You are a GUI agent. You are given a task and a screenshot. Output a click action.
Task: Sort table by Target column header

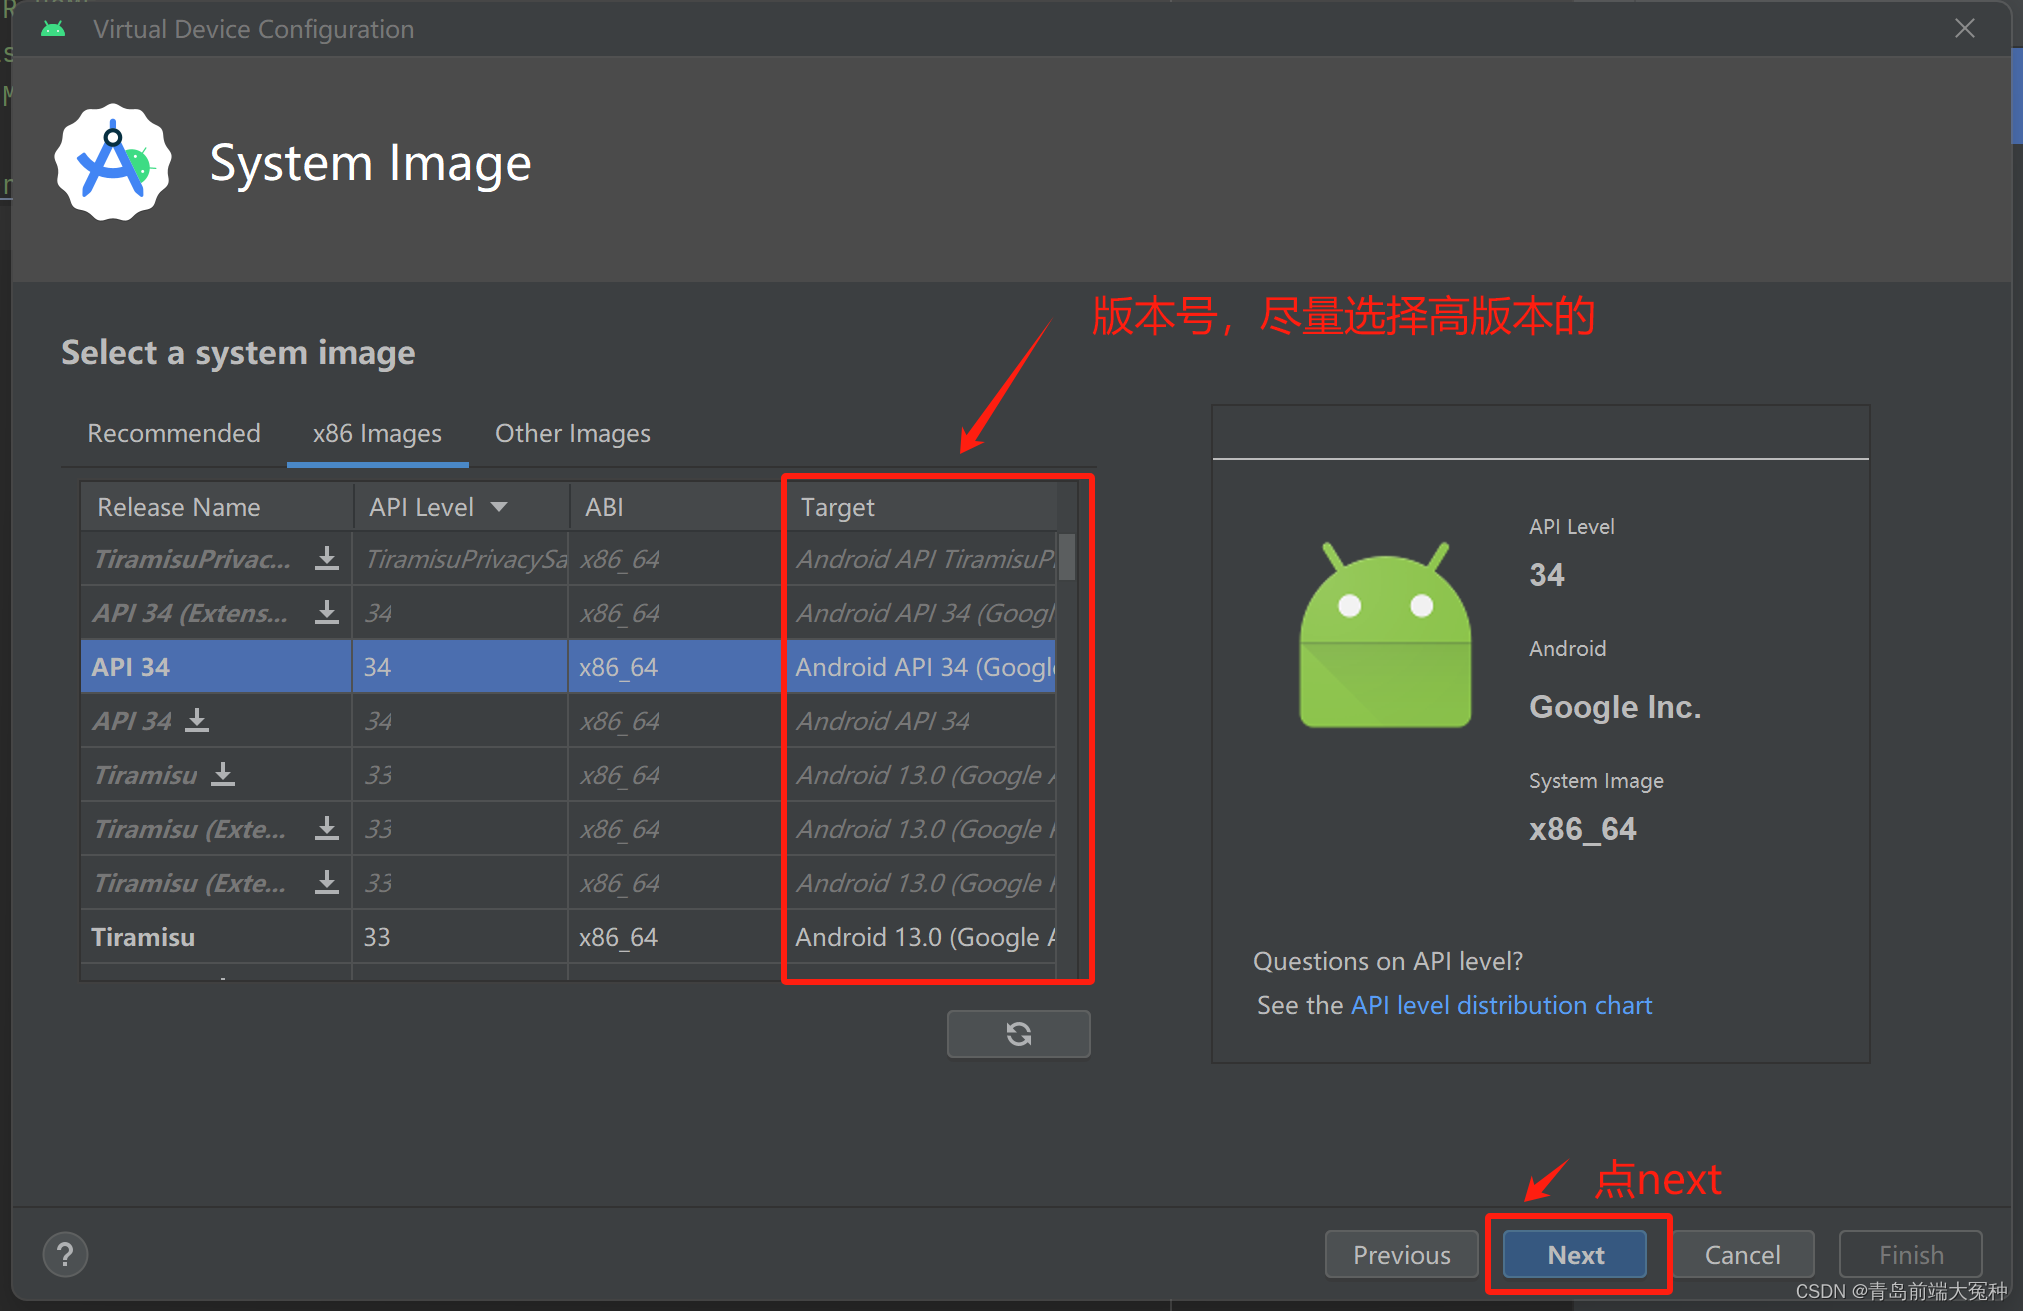838,507
